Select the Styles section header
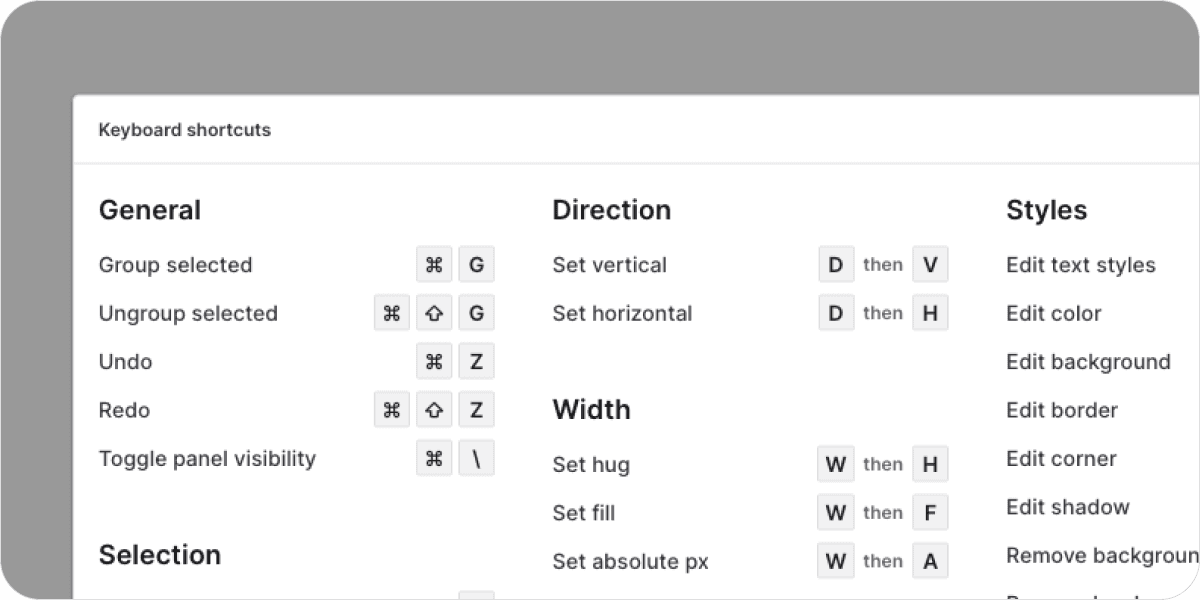 coord(1046,210)
